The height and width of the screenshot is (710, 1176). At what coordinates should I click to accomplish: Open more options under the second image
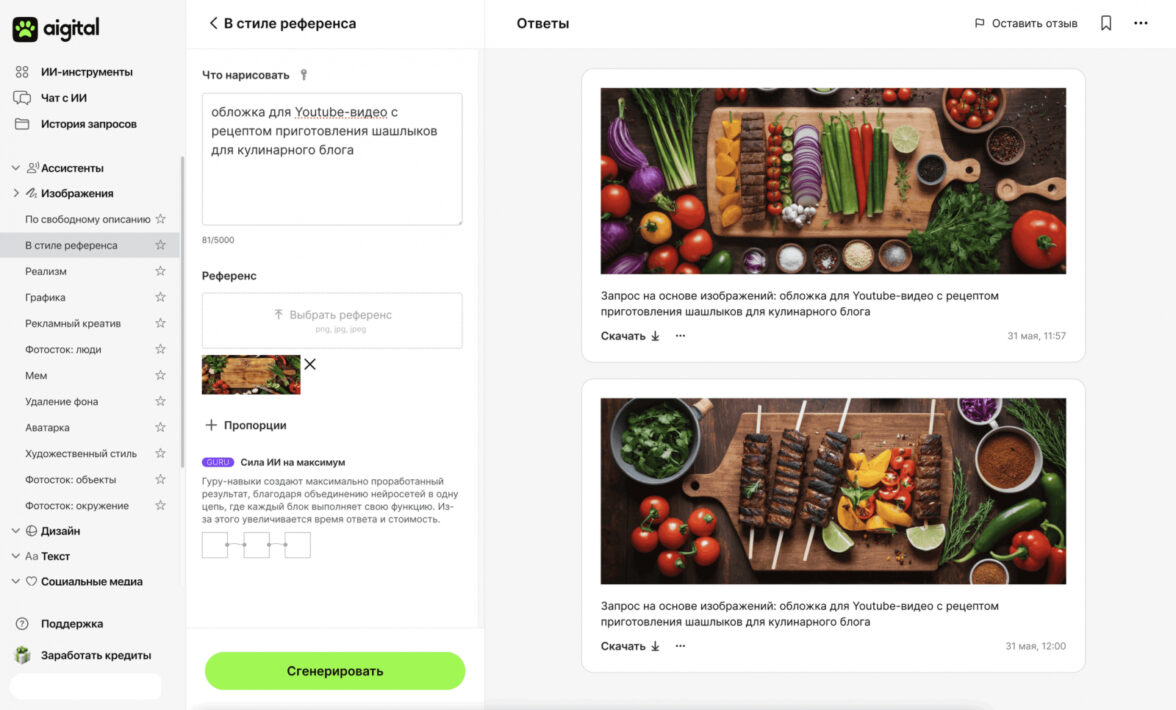coord(680,646)
